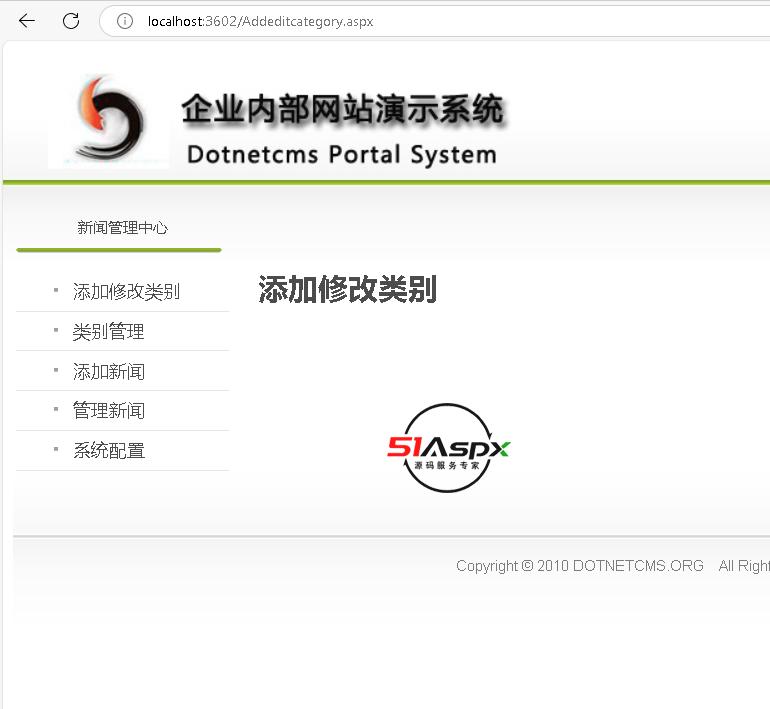Click the swirl logo in the header

[109, 120]
